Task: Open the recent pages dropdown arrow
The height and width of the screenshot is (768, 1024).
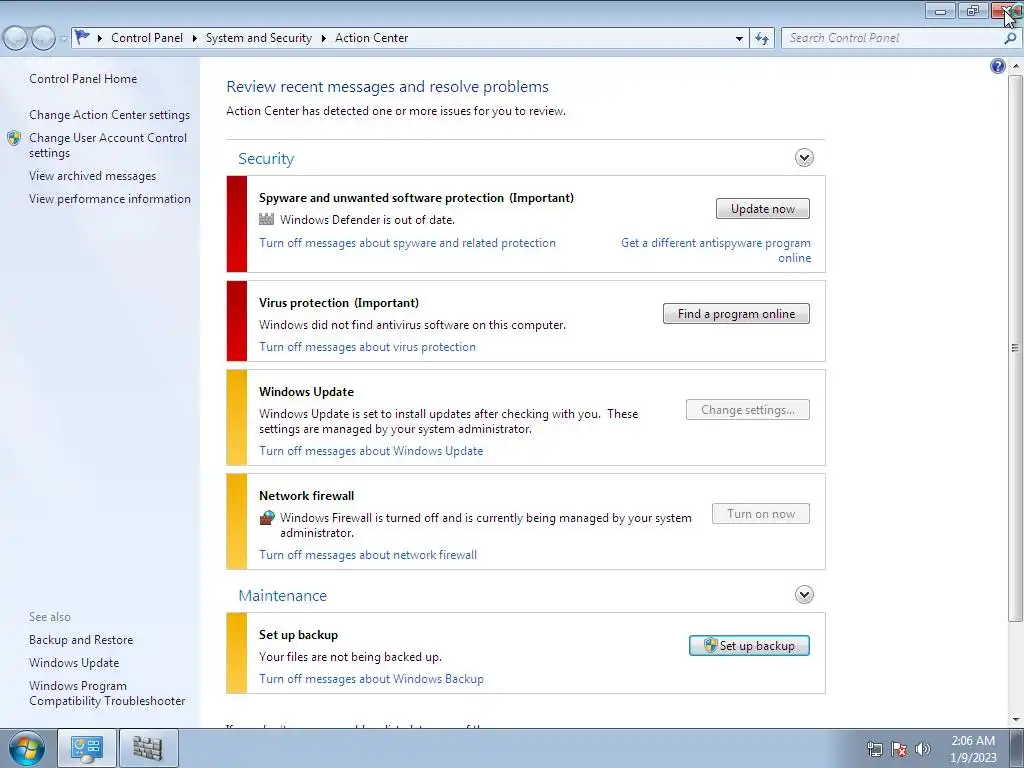Action: coord(63,39)
